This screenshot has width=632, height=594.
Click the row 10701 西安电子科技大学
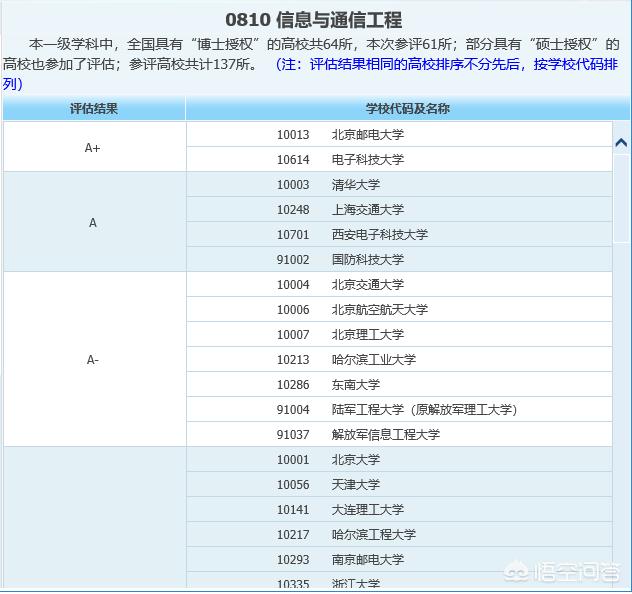pyautogui.click(x=399, y=235)
